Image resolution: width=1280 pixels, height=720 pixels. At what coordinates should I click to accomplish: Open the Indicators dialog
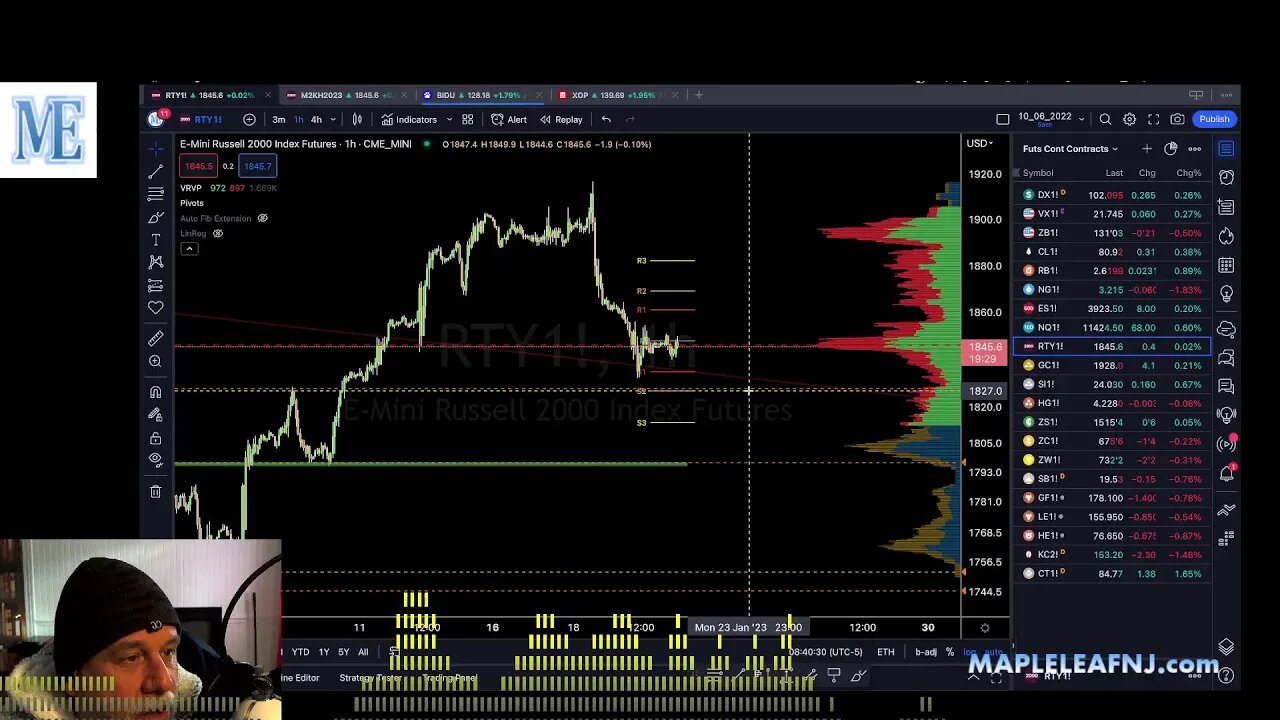[x=409, y=119]
